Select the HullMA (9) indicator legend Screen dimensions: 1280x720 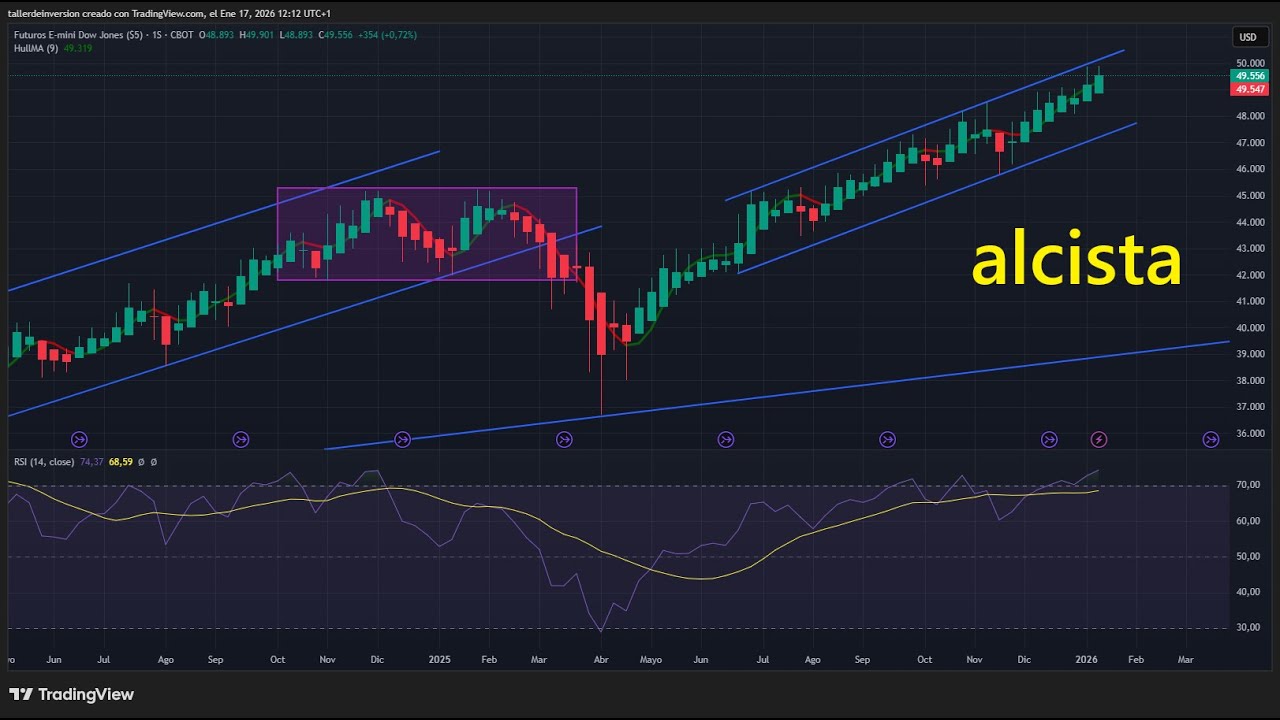click(36, 48)
